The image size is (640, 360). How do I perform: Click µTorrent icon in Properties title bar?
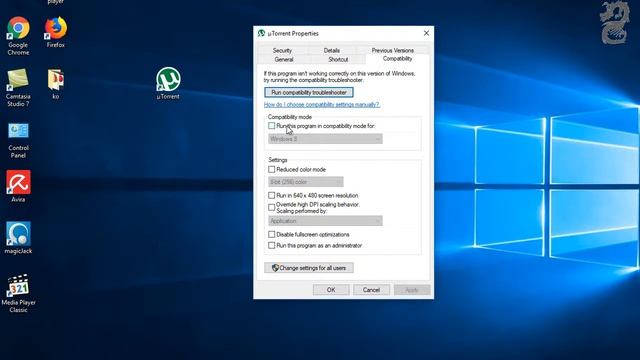[x=261, y=33]
